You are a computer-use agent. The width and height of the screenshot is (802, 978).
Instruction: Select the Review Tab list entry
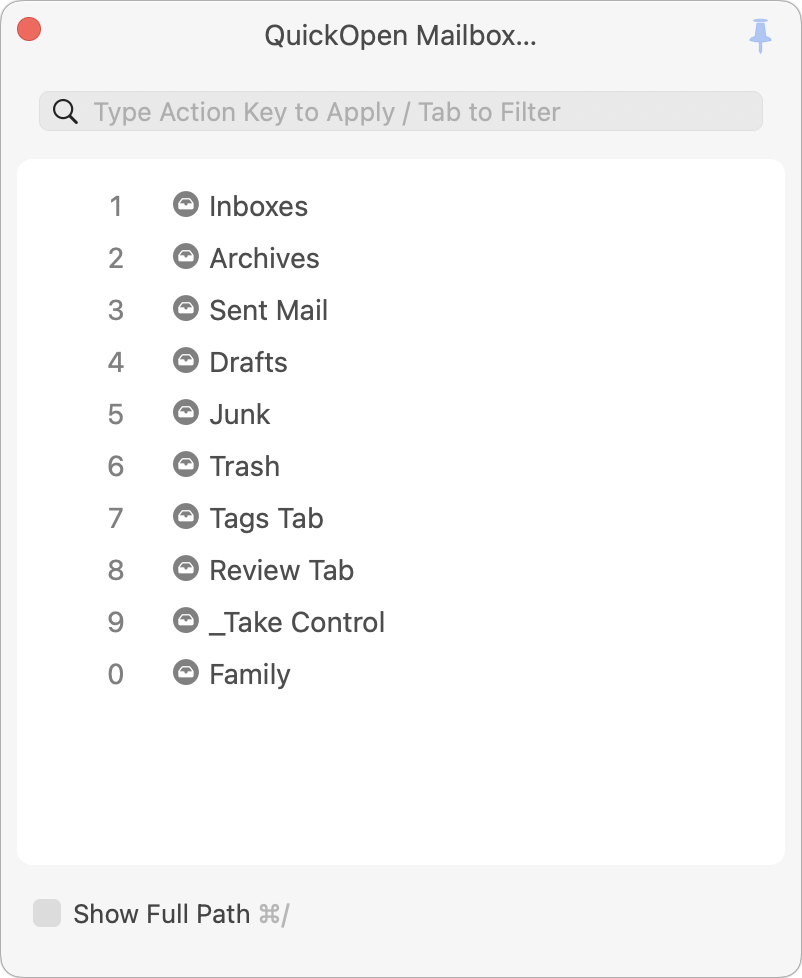tap(281, 570)
